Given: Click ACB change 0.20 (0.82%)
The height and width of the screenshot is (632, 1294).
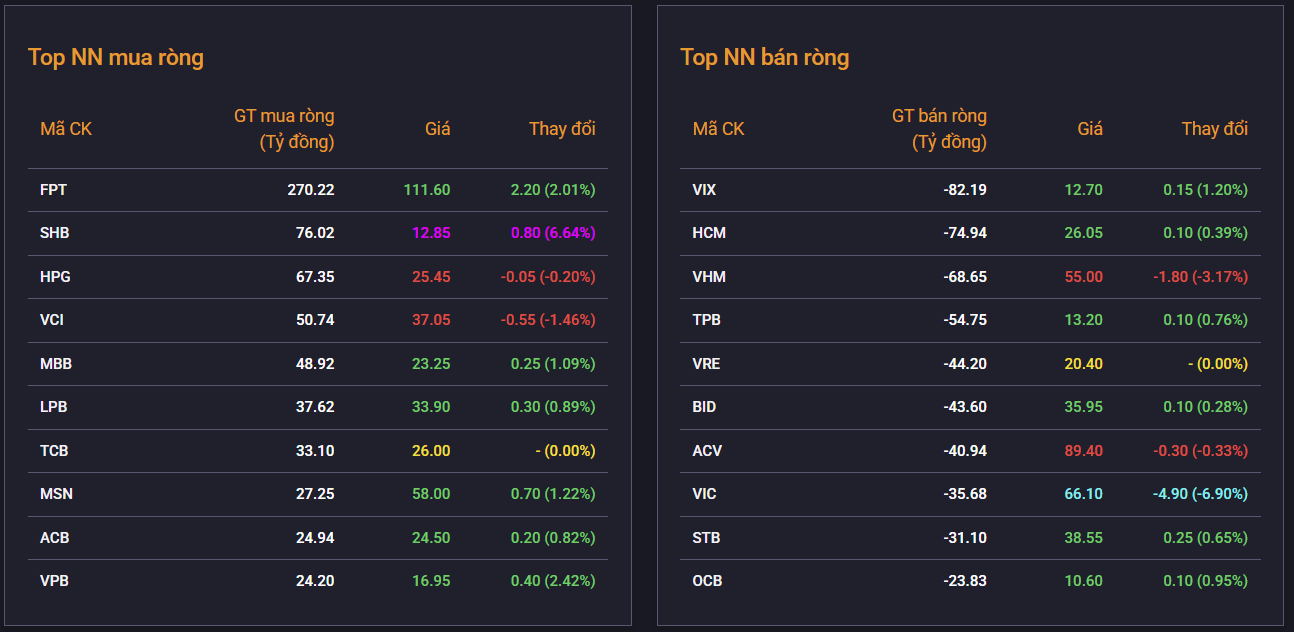Looking at the screenshot, I should tap(553, 538).
